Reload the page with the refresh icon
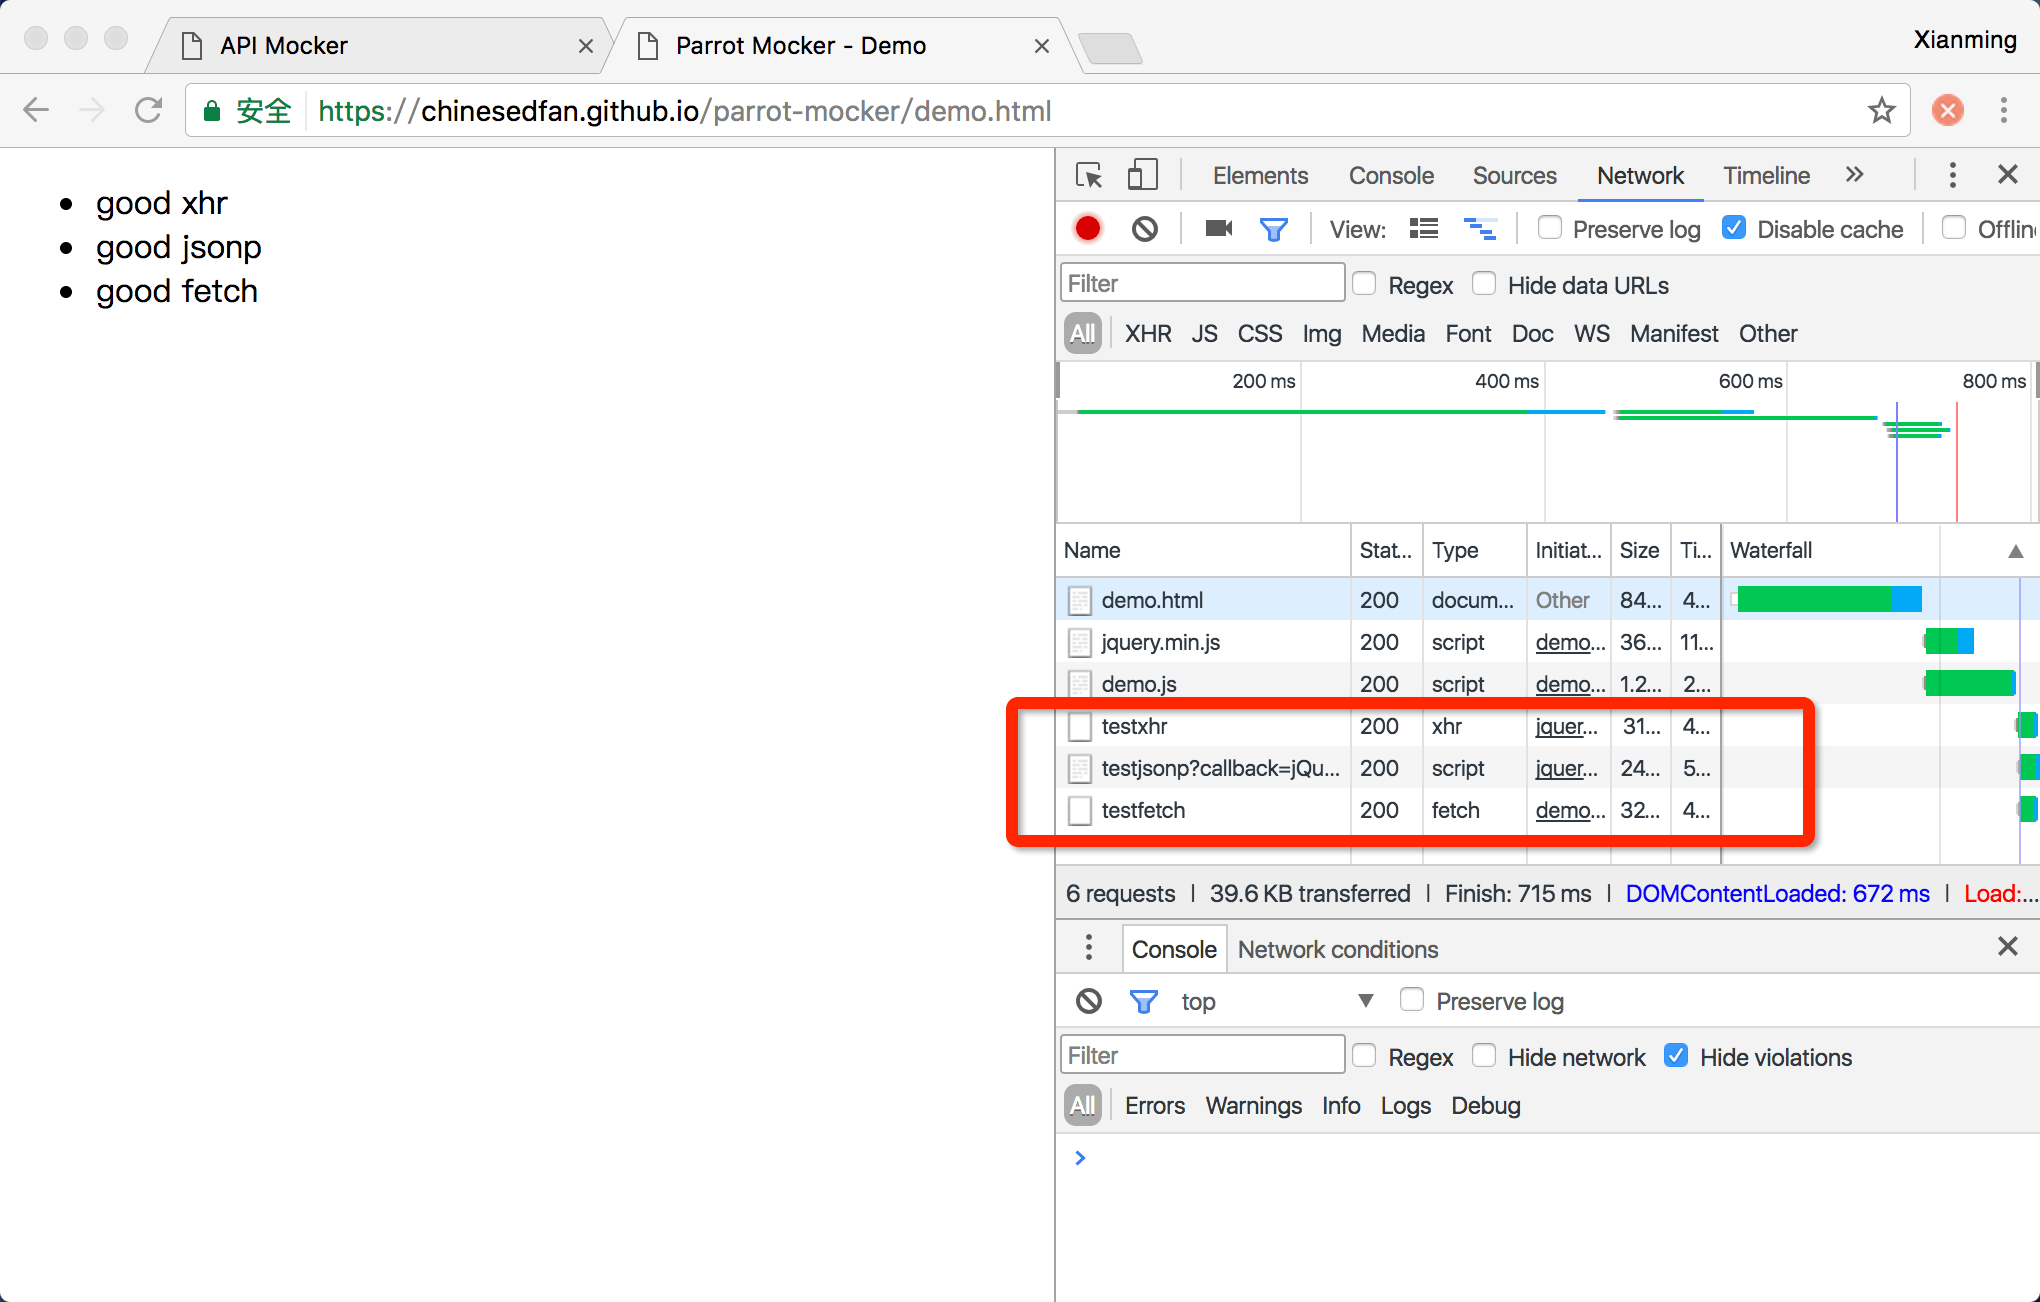 [x=149, y=110]
